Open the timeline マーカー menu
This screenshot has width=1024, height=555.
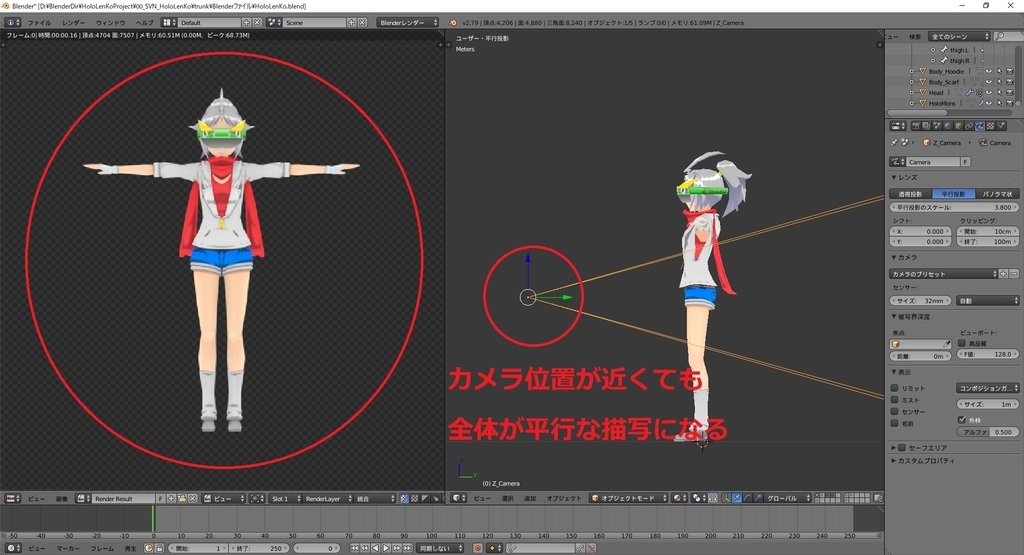68,548
